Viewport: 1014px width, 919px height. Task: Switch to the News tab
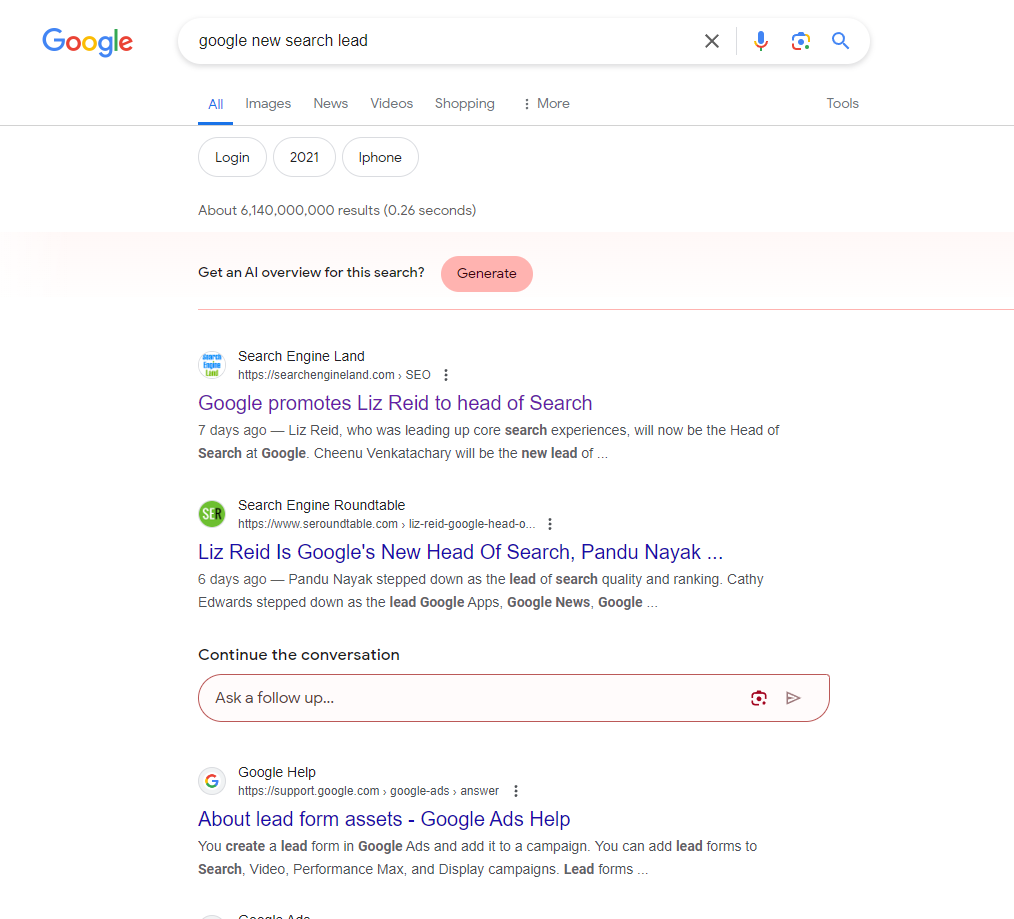(x=330, y=103)
